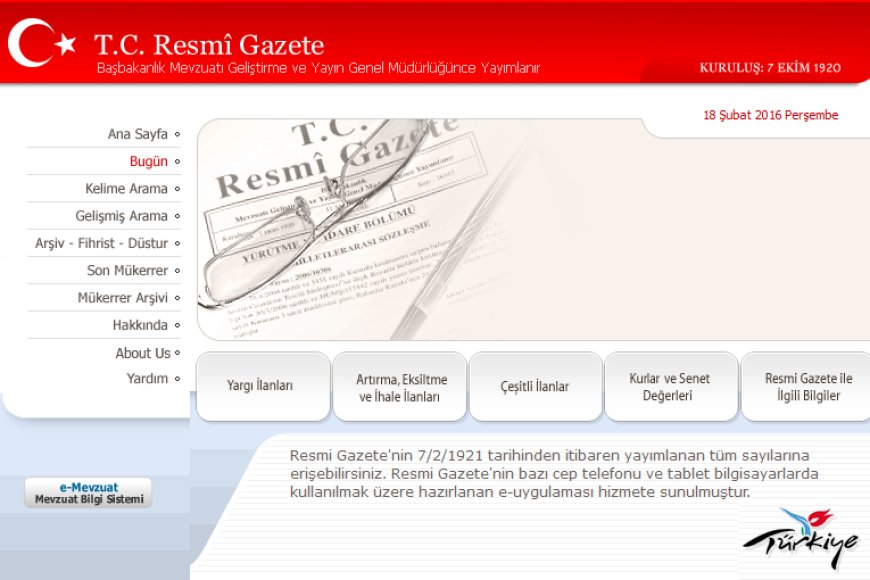Click the Resmî Gazete newspaper banner image
870x580 pixels.
pos(420,230)
